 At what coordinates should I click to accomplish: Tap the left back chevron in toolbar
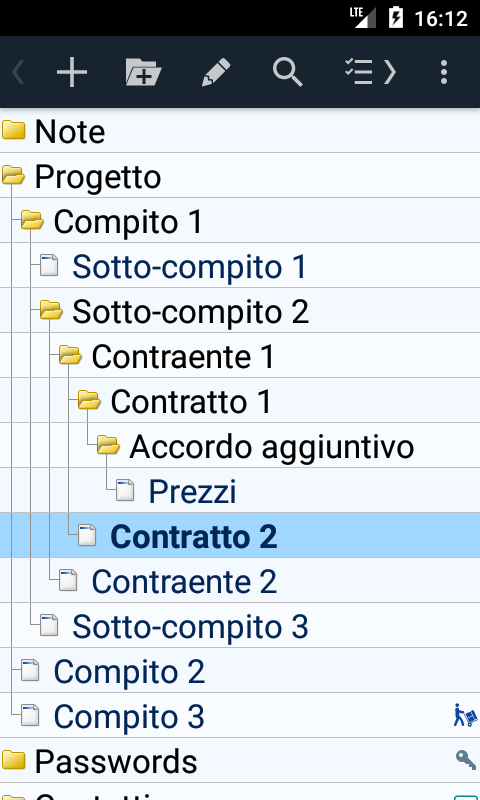tap(18, 72)
